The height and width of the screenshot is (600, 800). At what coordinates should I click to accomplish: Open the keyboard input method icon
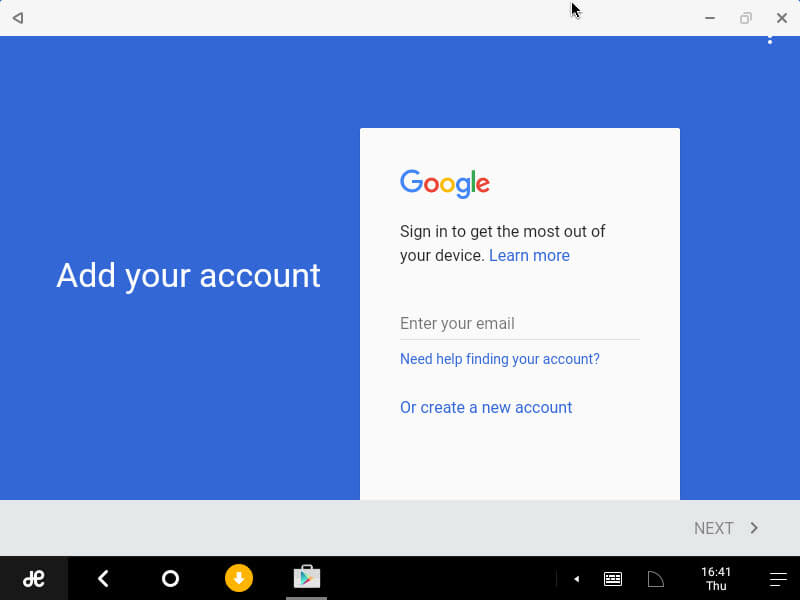point(613,579)
